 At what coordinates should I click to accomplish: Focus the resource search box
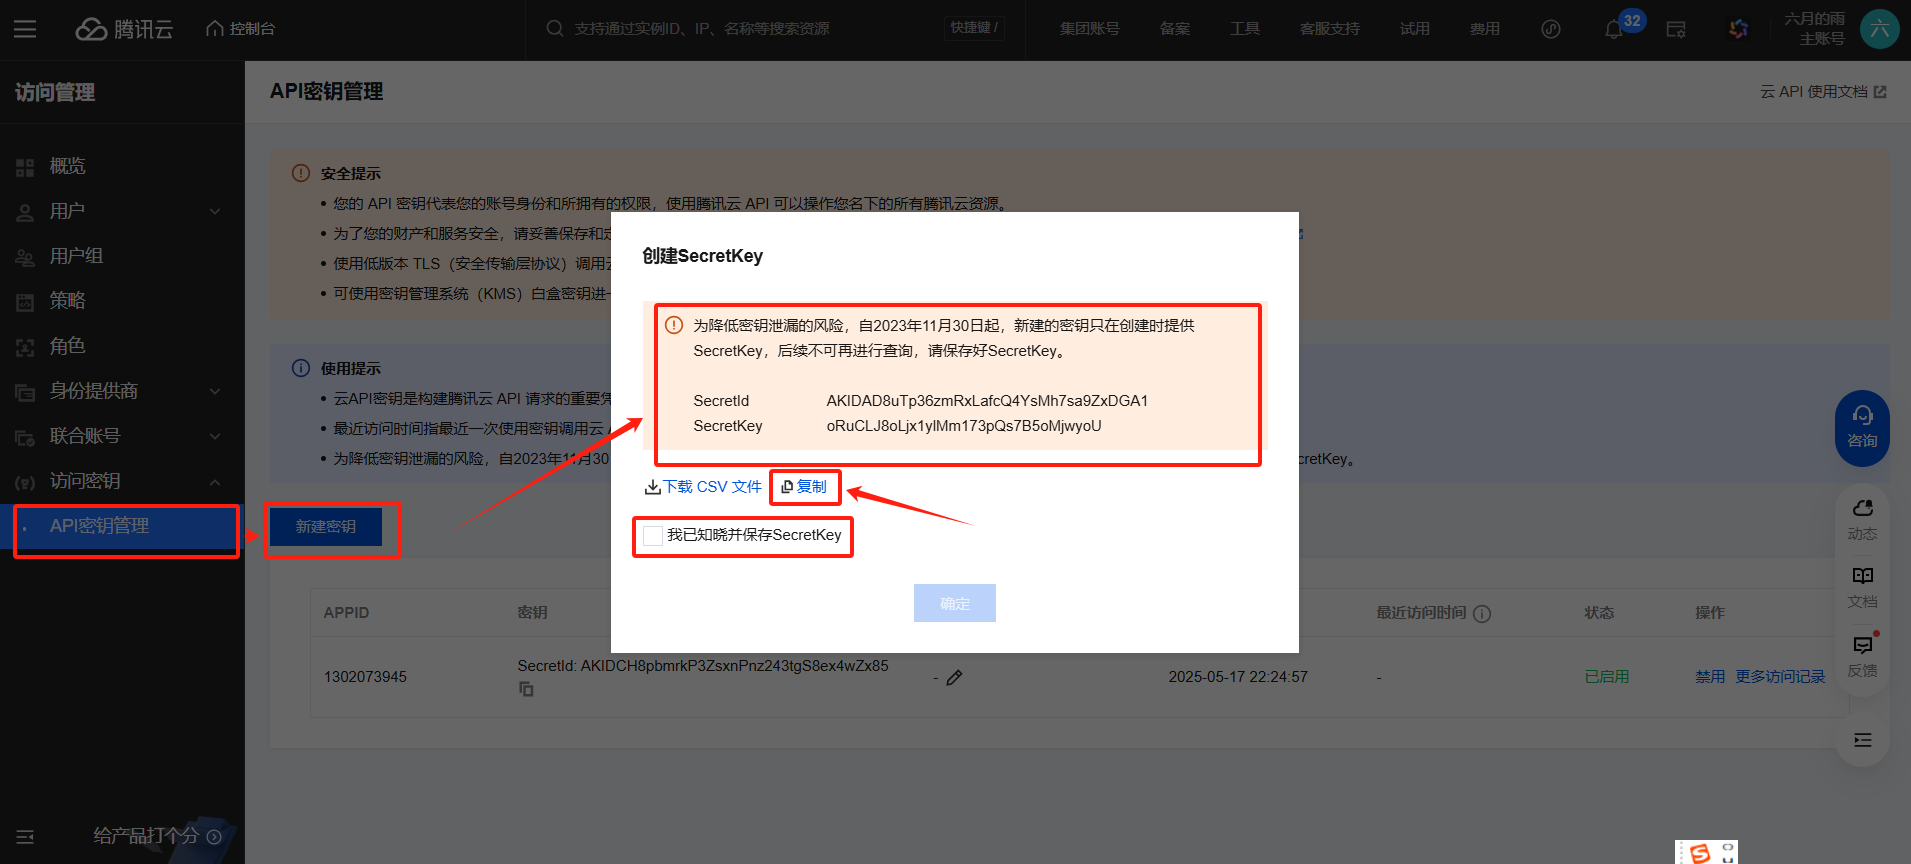click(x=735, y=29)
